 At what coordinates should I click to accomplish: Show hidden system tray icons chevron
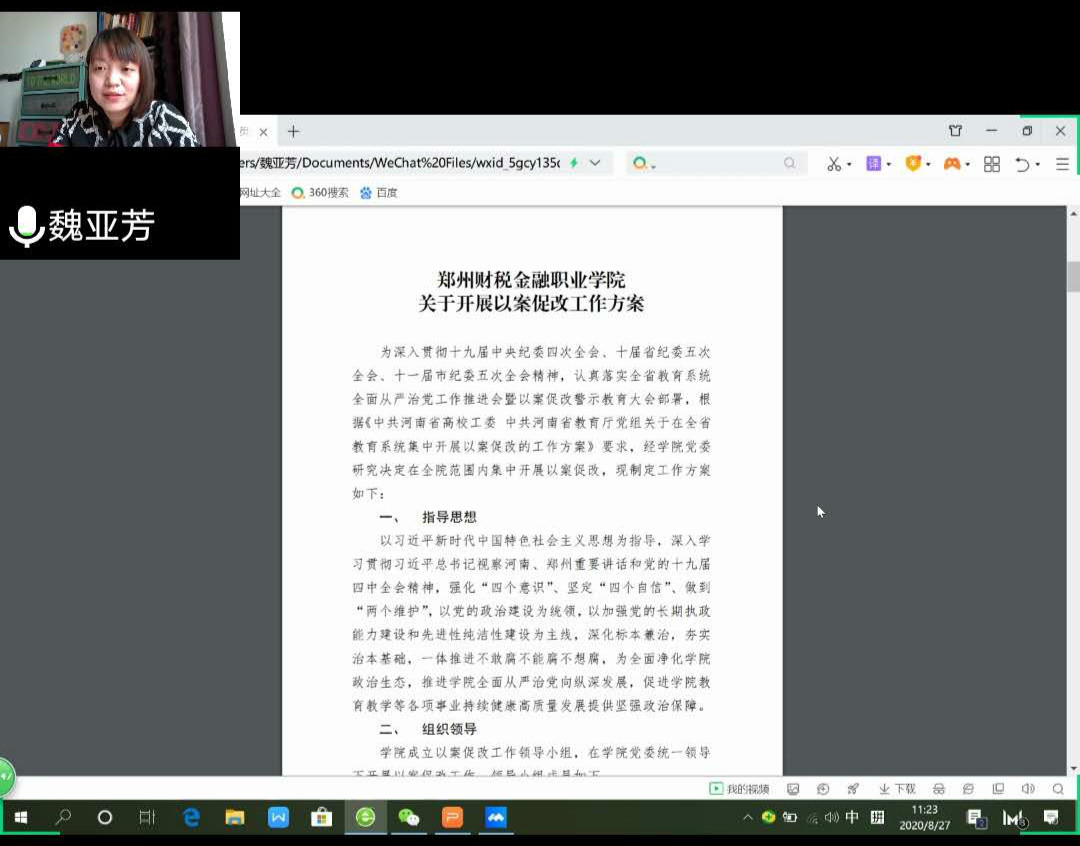click(748, 818)
